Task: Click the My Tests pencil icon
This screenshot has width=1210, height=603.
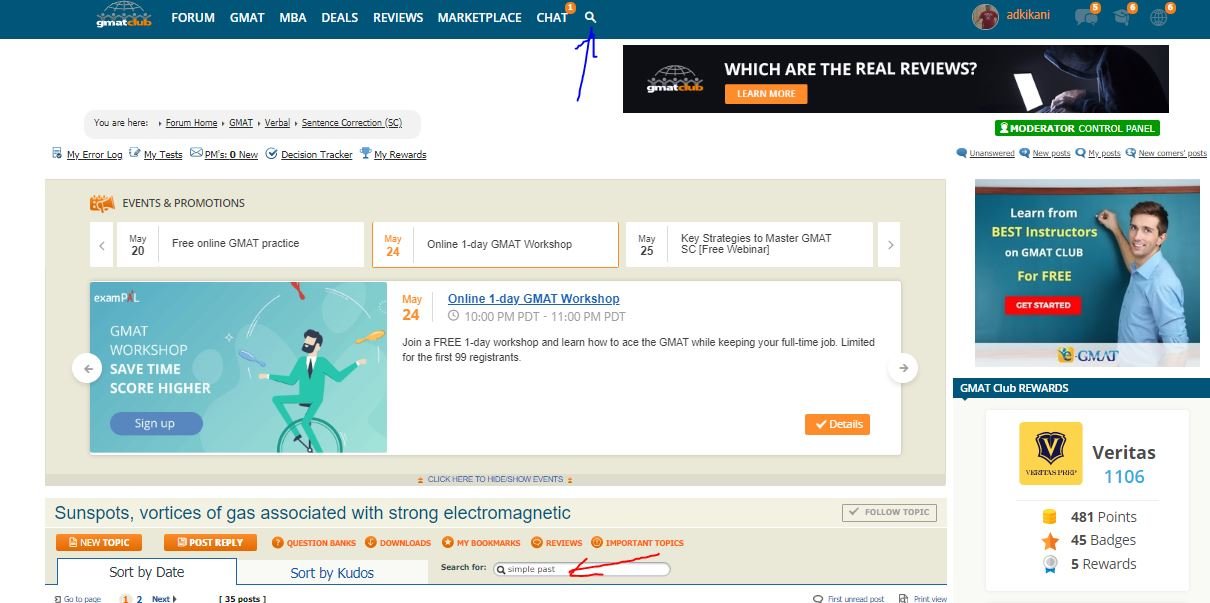Action: tap(135, 153)
